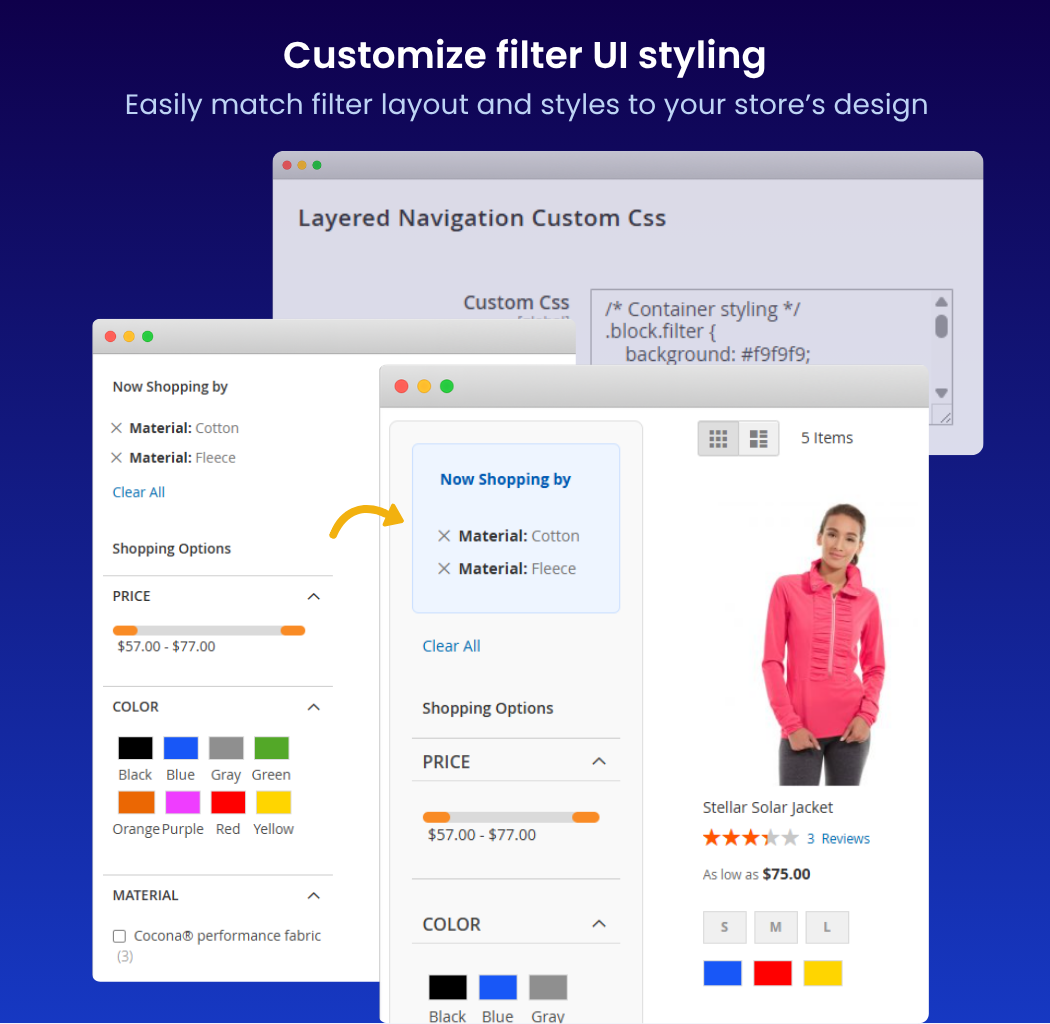Click the Custom Css textarea resize handle
This screenshot has height=1024, width=1050.
click(x=944, y=417)
